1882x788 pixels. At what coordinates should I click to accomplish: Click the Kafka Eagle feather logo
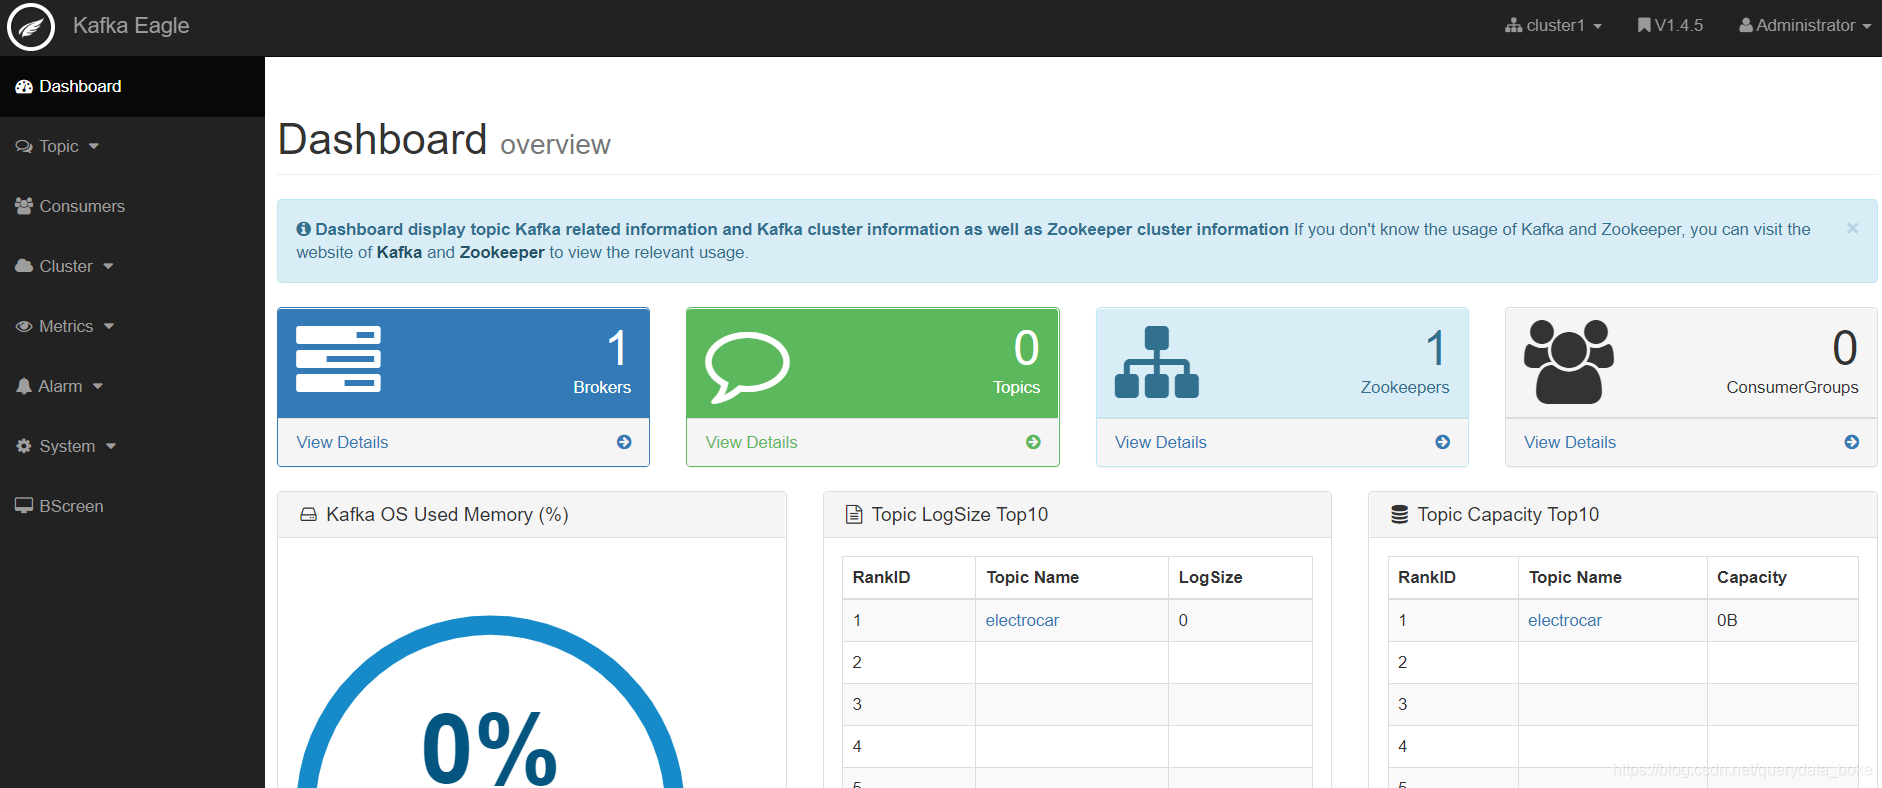tap(31, 27)
